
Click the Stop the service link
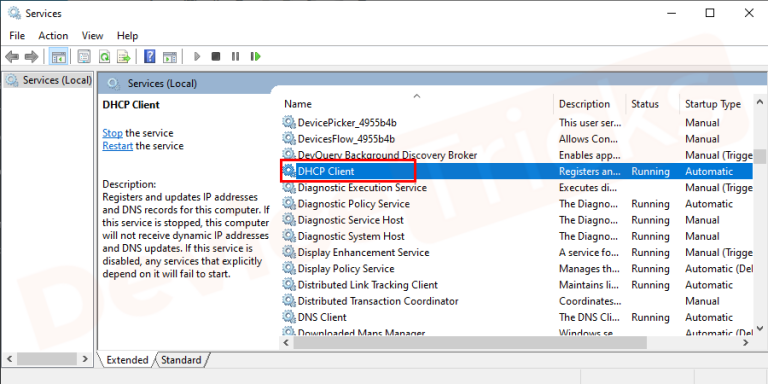[112, 133]
